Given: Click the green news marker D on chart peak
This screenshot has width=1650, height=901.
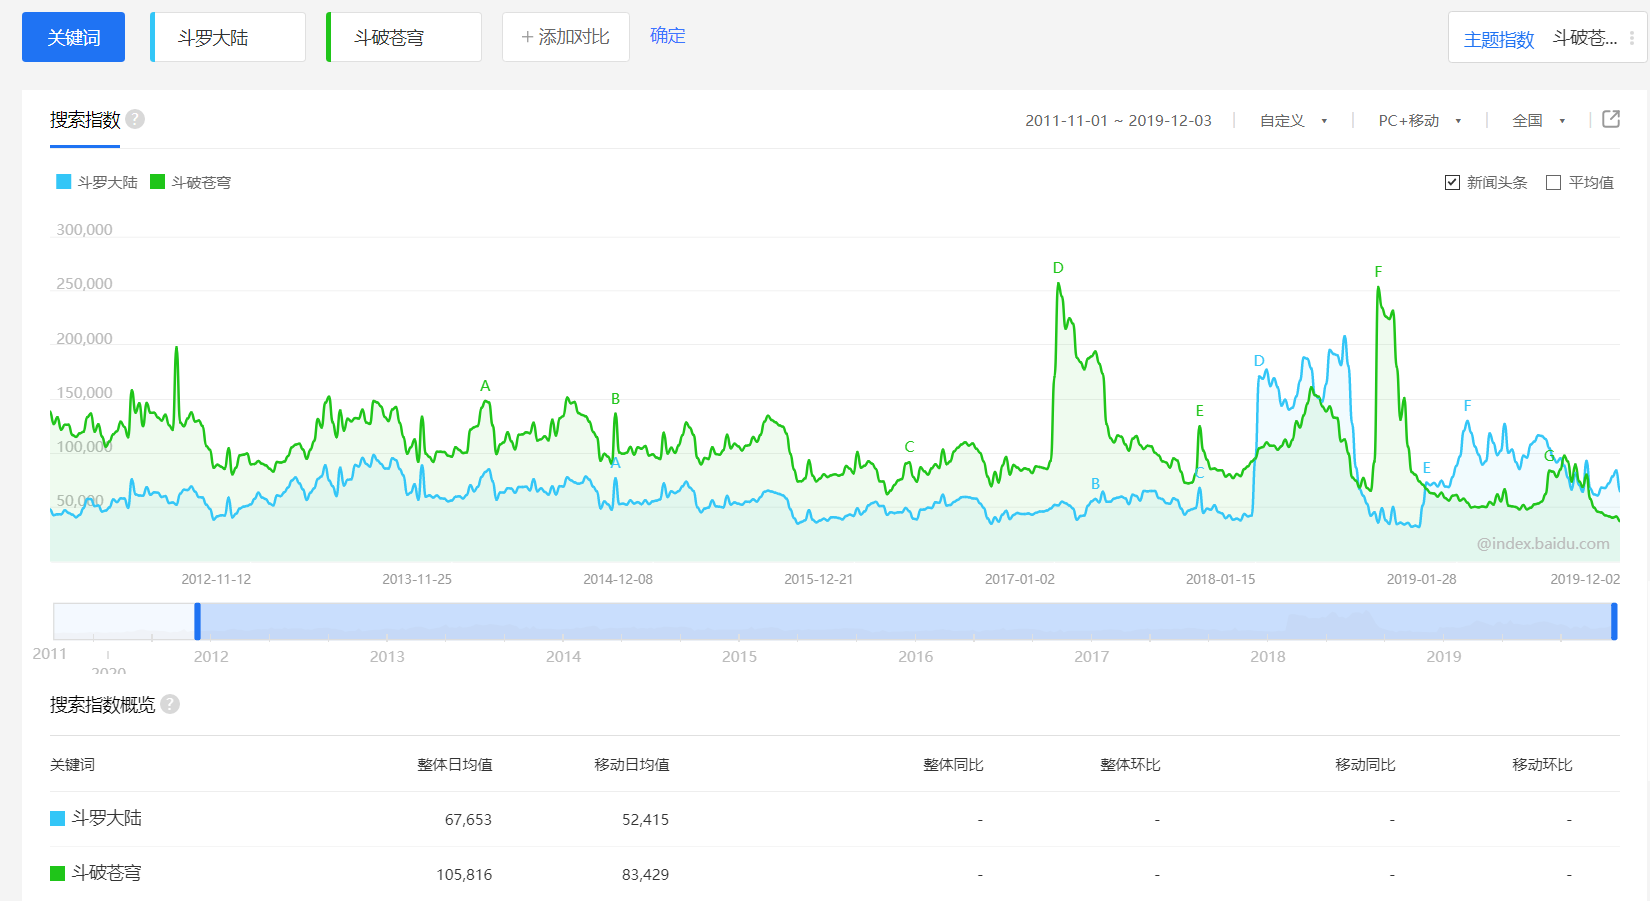Looking at the screenshot, I should 1058,268.
